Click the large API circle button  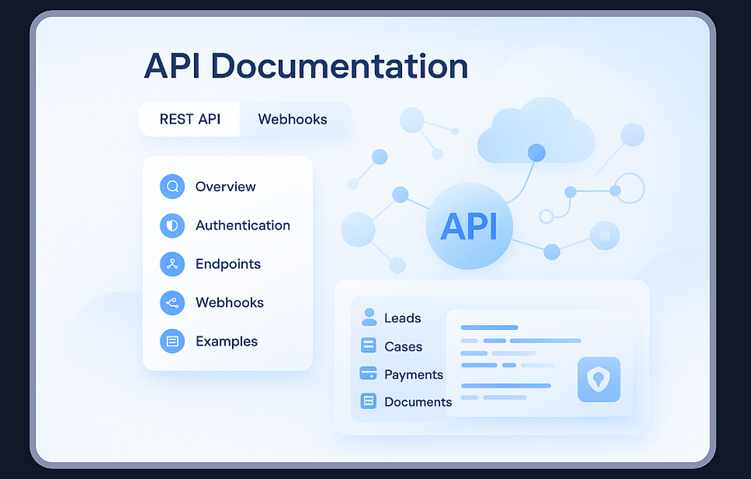[x=469, y=225]
